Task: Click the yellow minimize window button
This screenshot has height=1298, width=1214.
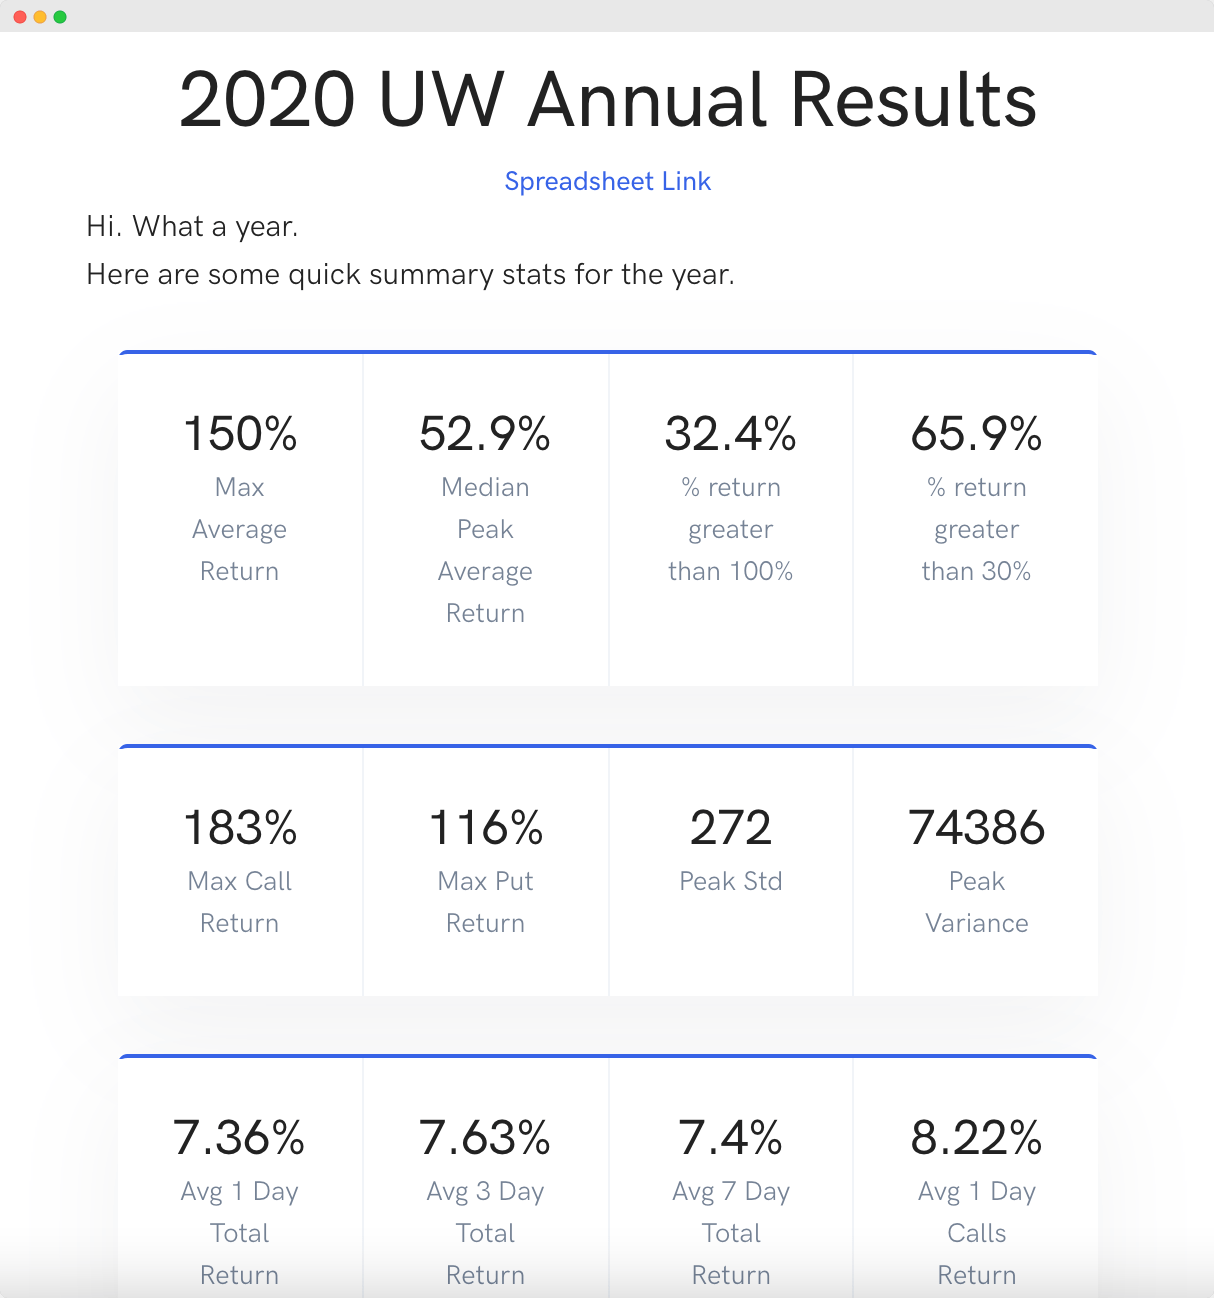Action: pos(40,17)
